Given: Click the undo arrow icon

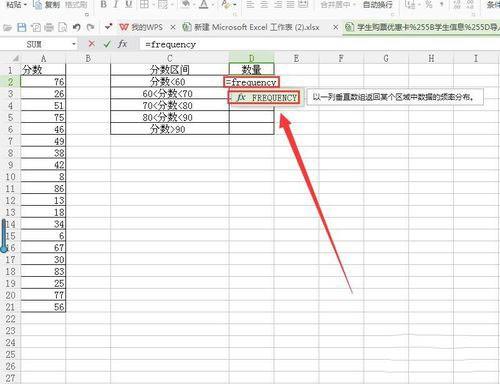Looking at the screenshot, I should click(x=77, y=27).
